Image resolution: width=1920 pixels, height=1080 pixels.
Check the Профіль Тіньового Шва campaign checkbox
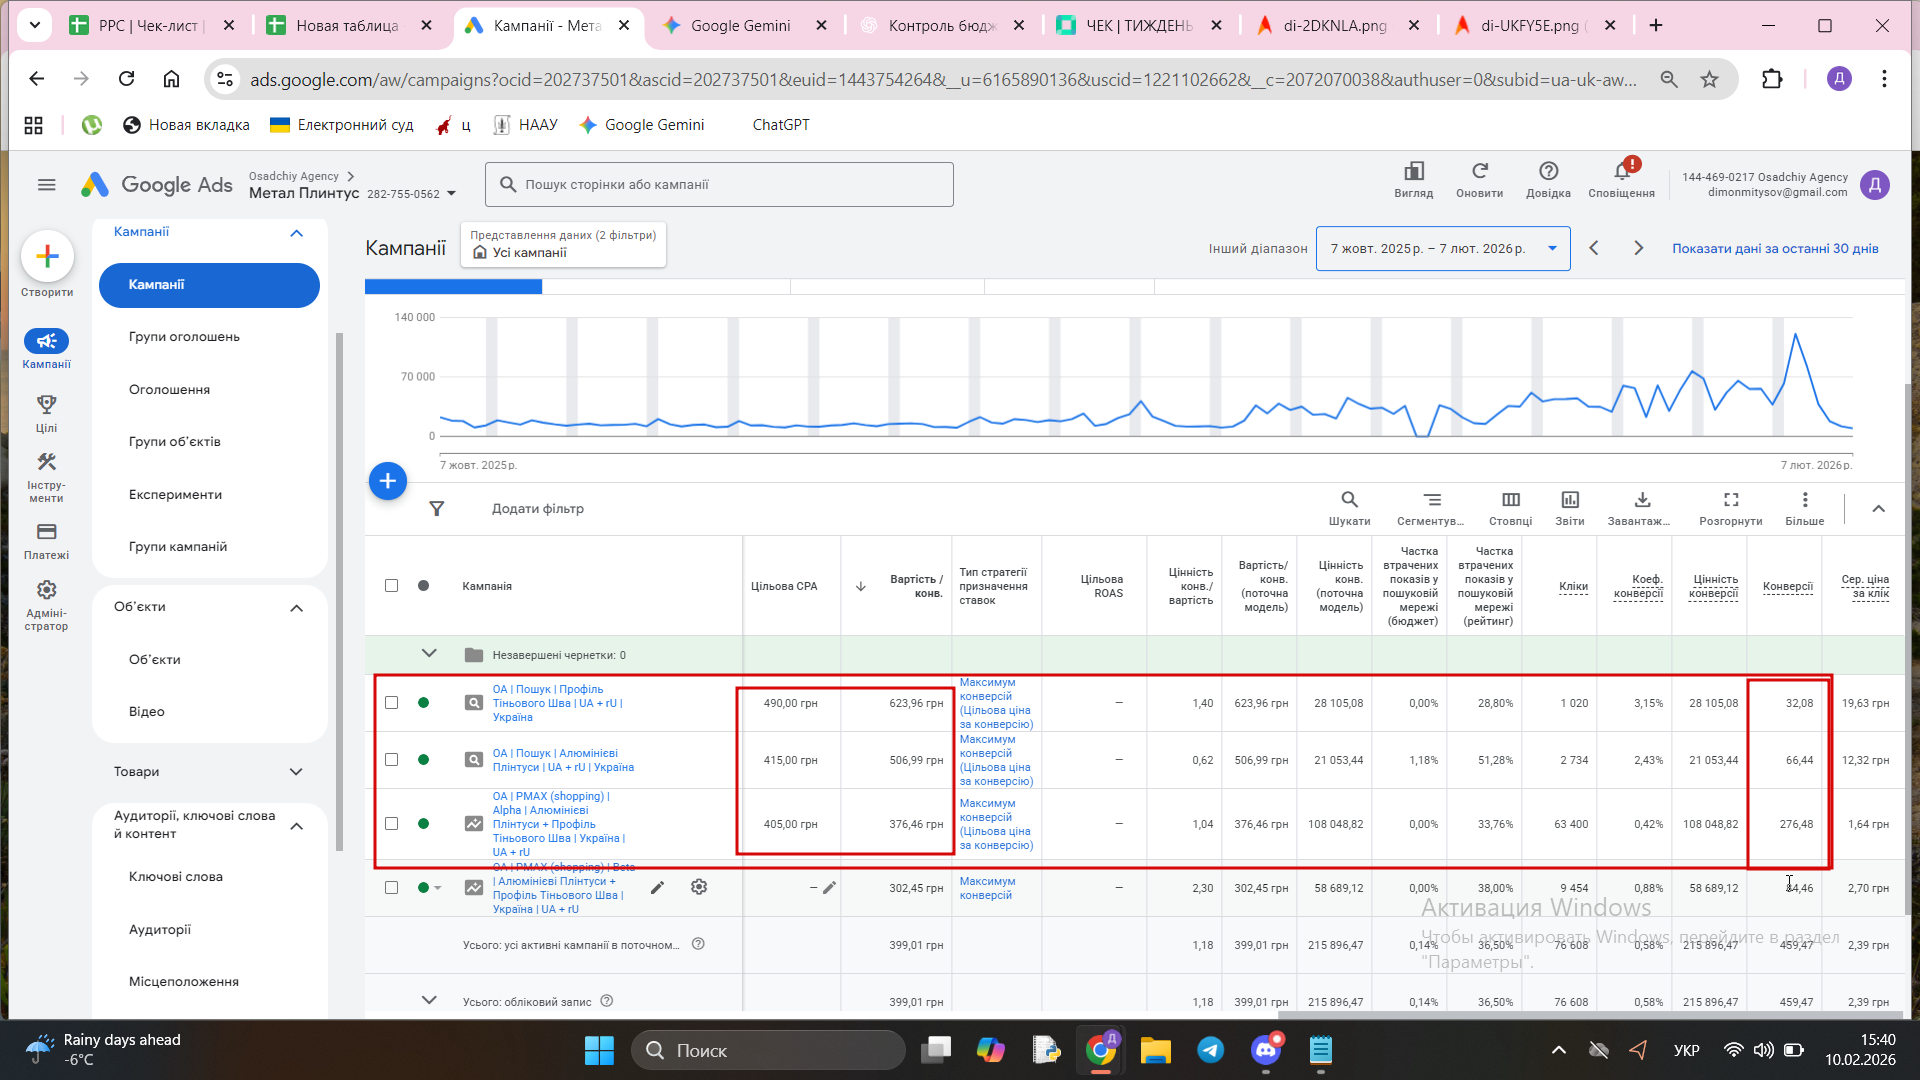pyautogui.click(x=391, y=703)
